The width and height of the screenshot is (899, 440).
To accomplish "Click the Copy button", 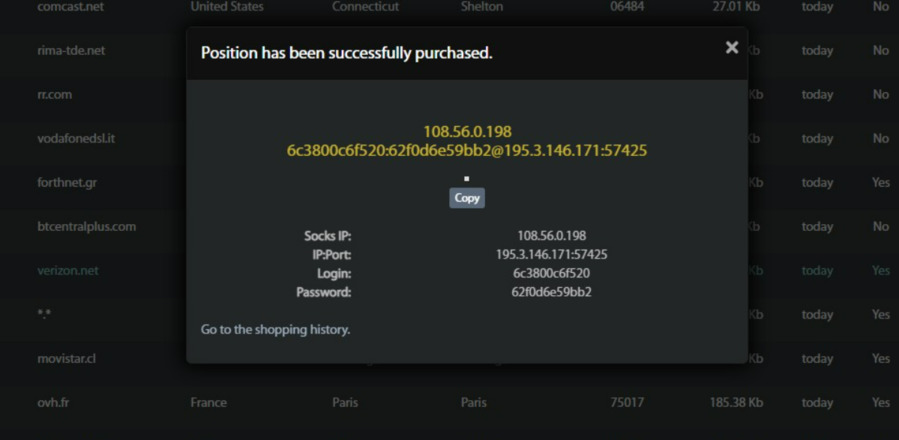I will [467, 198].
